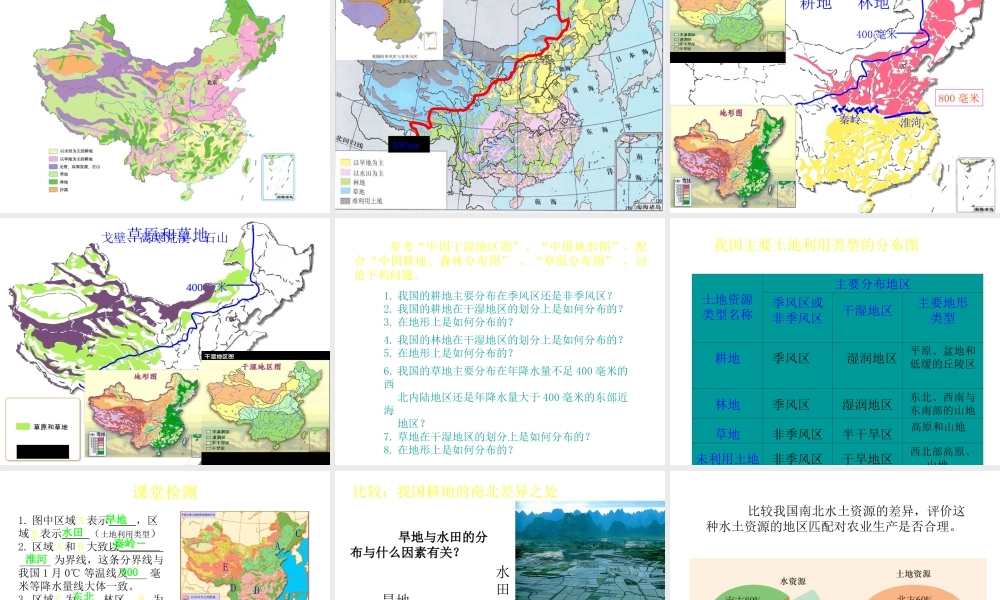Viewport: 1000px width, 600px height.
Task: Click the 水资源 chart label
Action: [x=793, y=581]
